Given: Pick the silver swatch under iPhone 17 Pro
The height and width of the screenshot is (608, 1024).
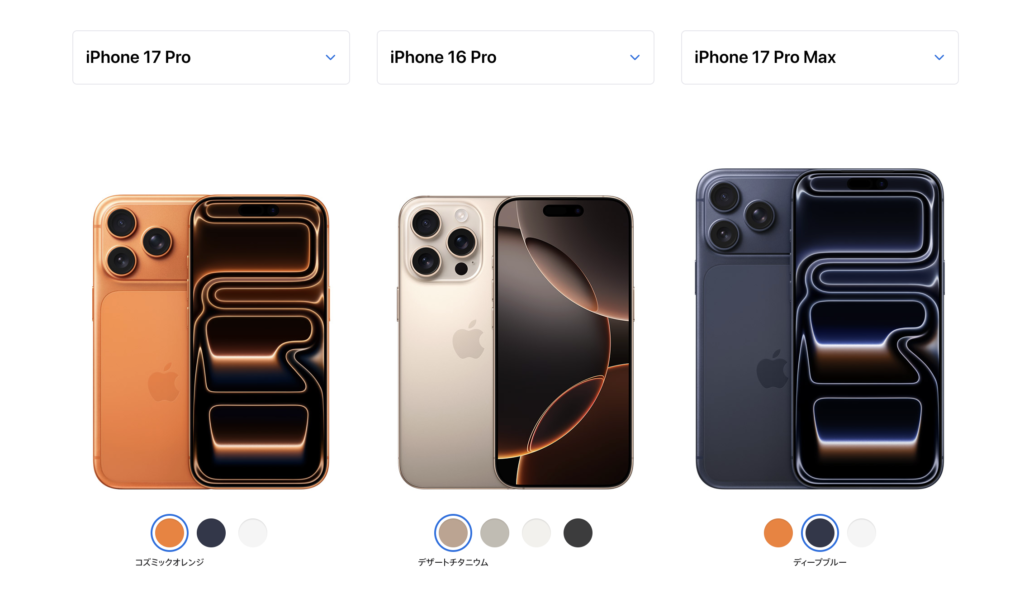Looking at the screenshot, I should [253, 533].
